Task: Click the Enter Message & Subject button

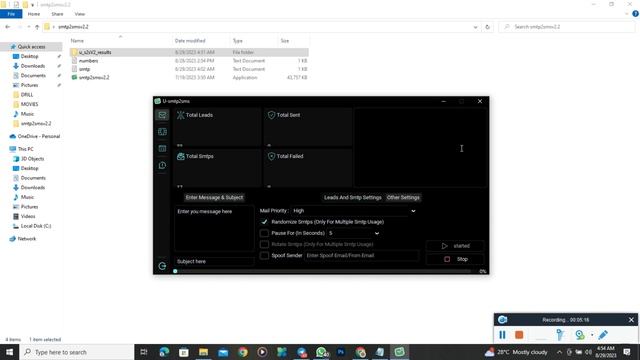Action: pos(214,198)
